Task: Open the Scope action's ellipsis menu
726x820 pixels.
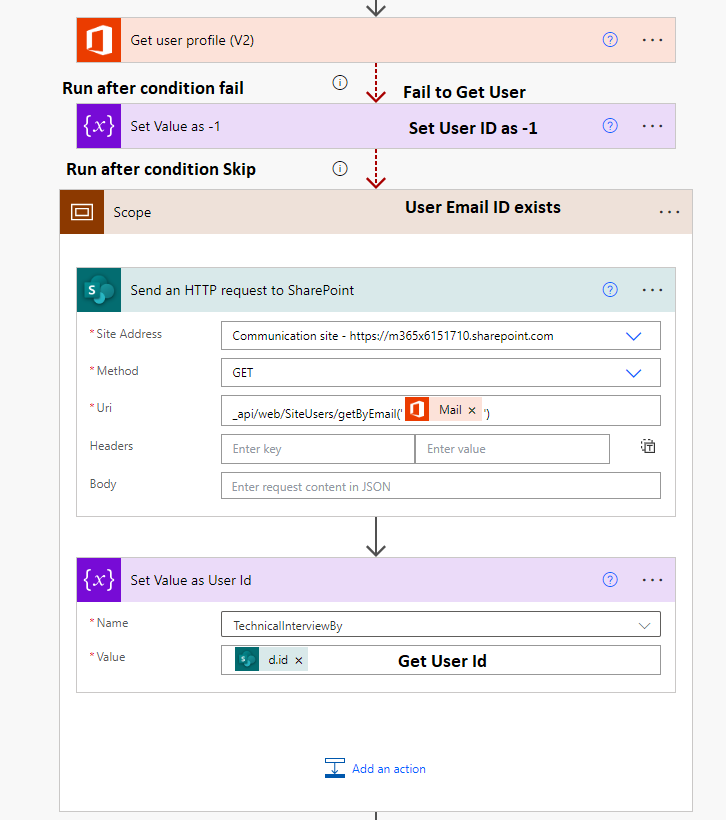Action: click(x=669, y=212)
